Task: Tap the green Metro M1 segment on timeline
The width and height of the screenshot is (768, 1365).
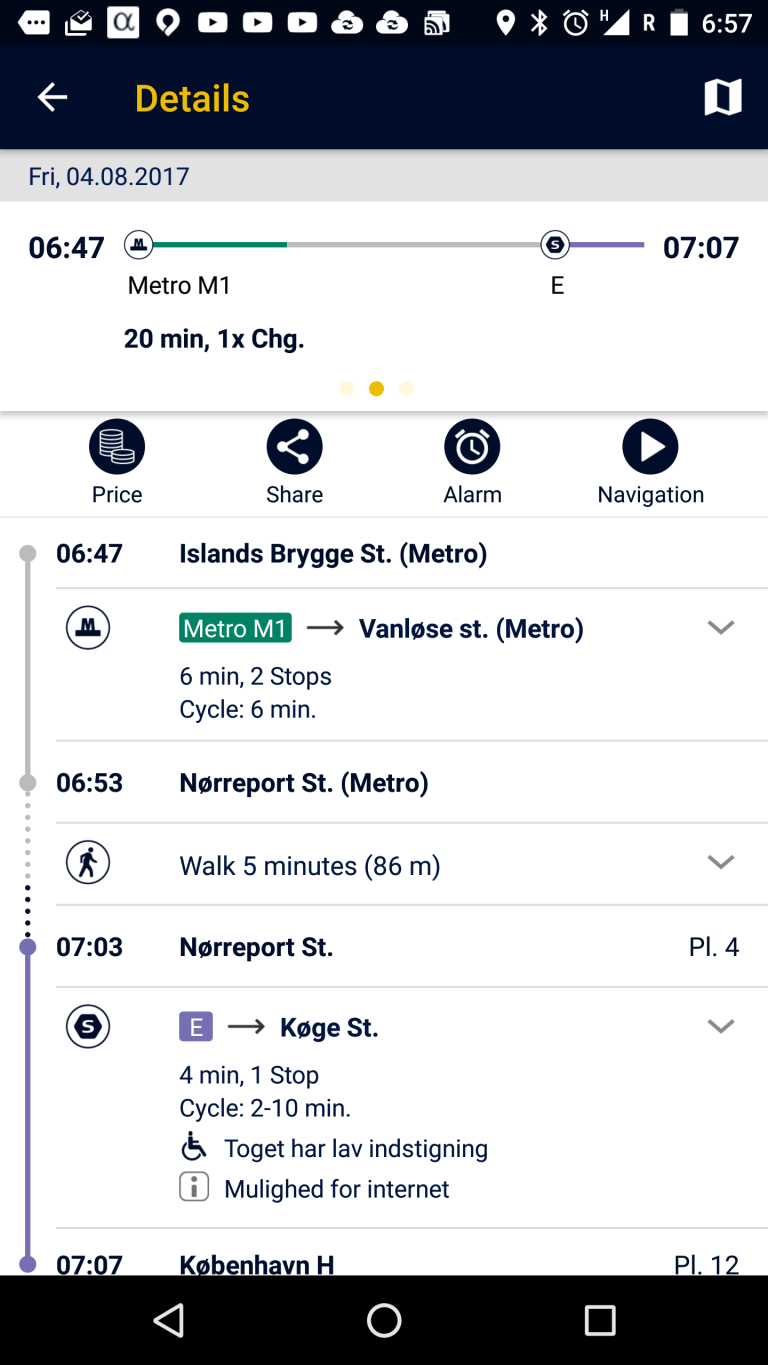Action: [x=218, y=244]
